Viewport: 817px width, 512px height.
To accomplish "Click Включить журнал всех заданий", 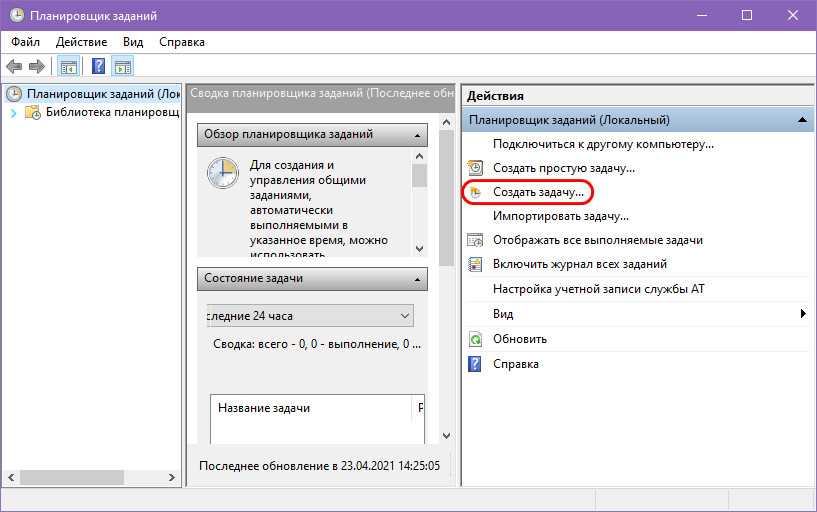I will pos(579,264).
